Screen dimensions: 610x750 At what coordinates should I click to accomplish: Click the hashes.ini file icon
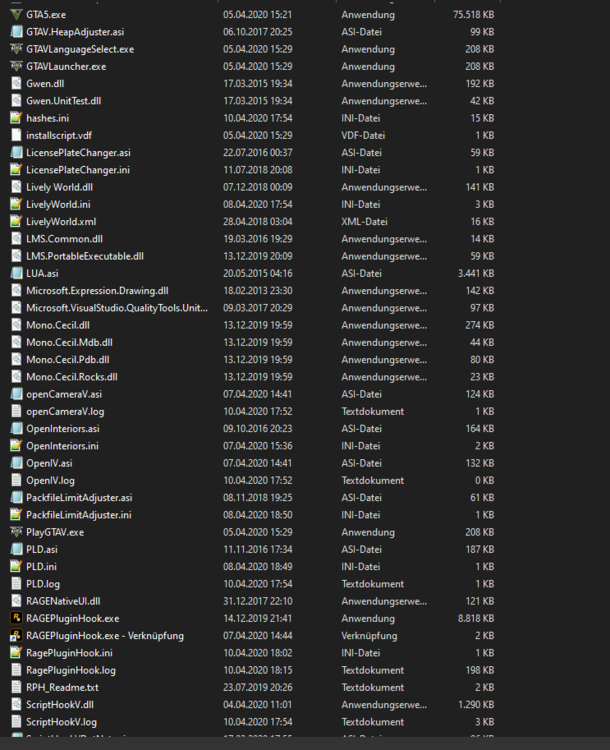coord(16,118)
